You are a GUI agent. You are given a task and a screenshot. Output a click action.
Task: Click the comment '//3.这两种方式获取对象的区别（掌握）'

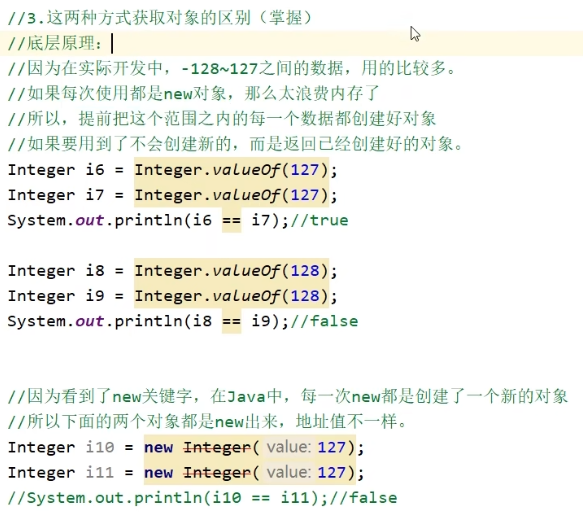[160, 18]
